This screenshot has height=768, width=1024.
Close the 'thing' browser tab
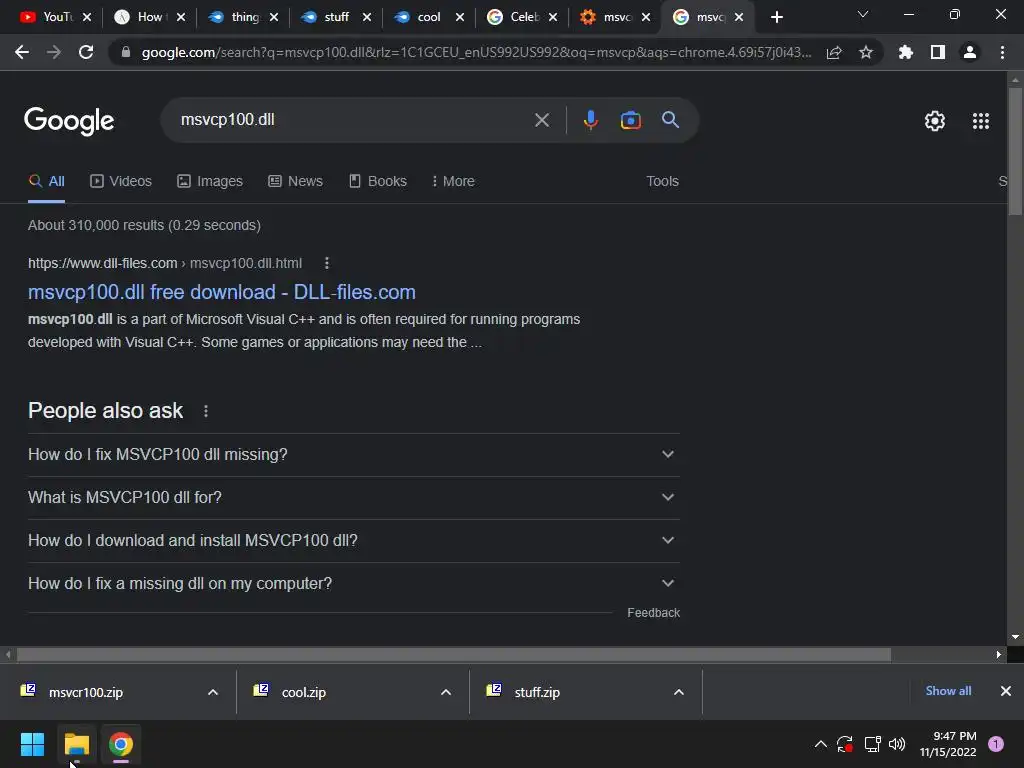274,18
